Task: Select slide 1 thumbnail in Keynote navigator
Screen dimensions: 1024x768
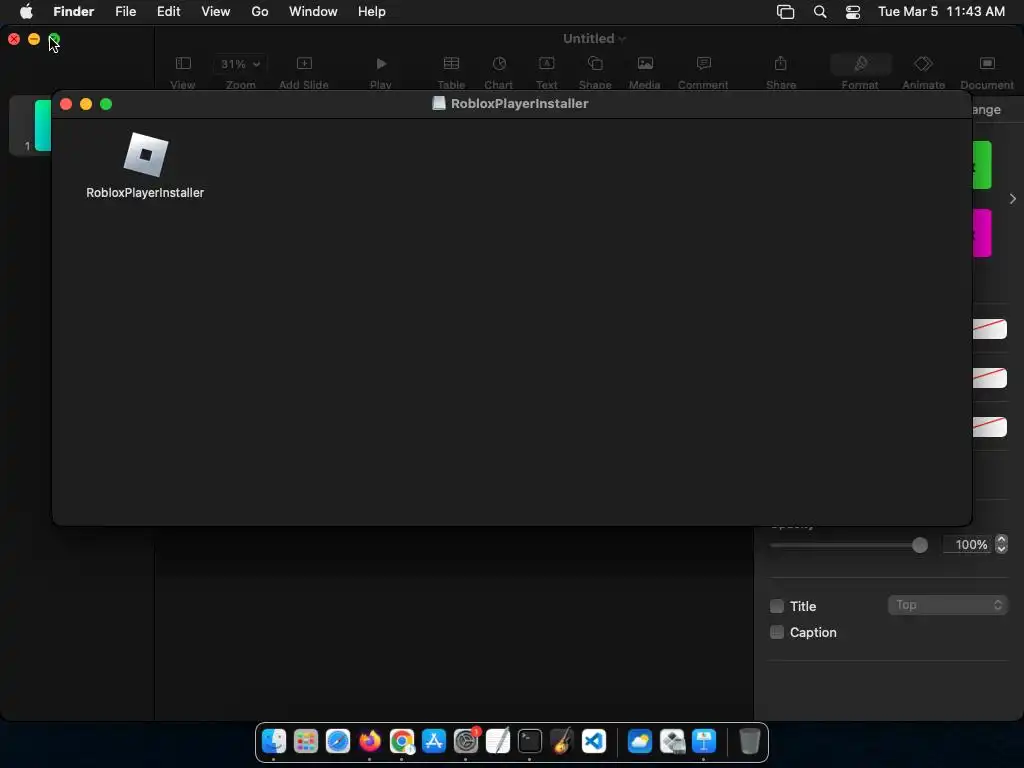Action: pyautogui.click(x=42, y=125)
